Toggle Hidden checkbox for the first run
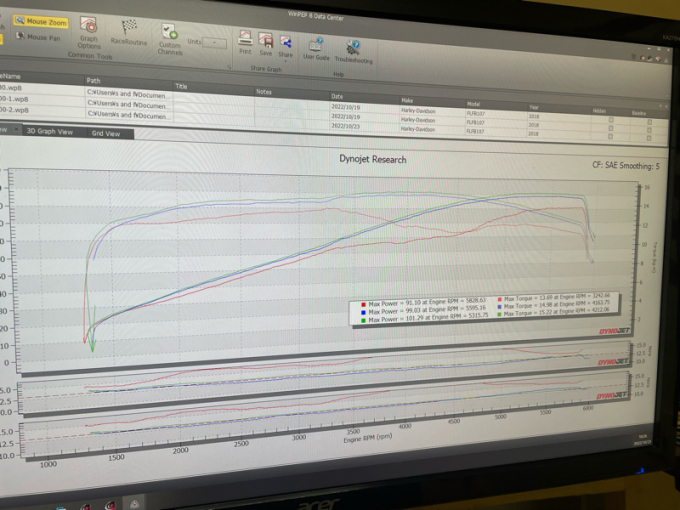This screenshot has height=510, width=680. [611, 120]
